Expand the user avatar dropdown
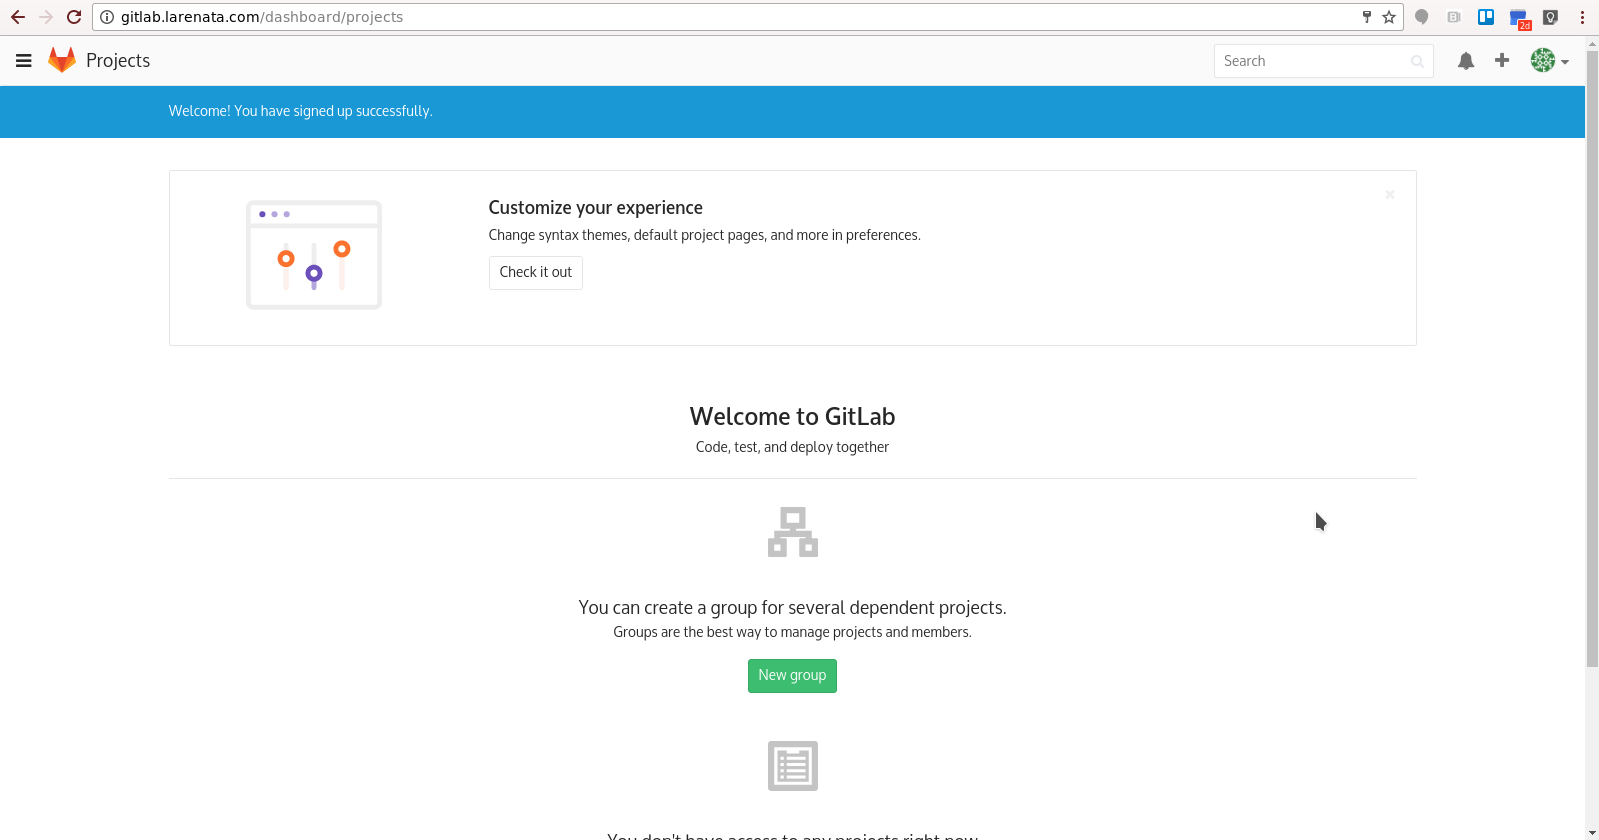 click(x=1549, y=61)
